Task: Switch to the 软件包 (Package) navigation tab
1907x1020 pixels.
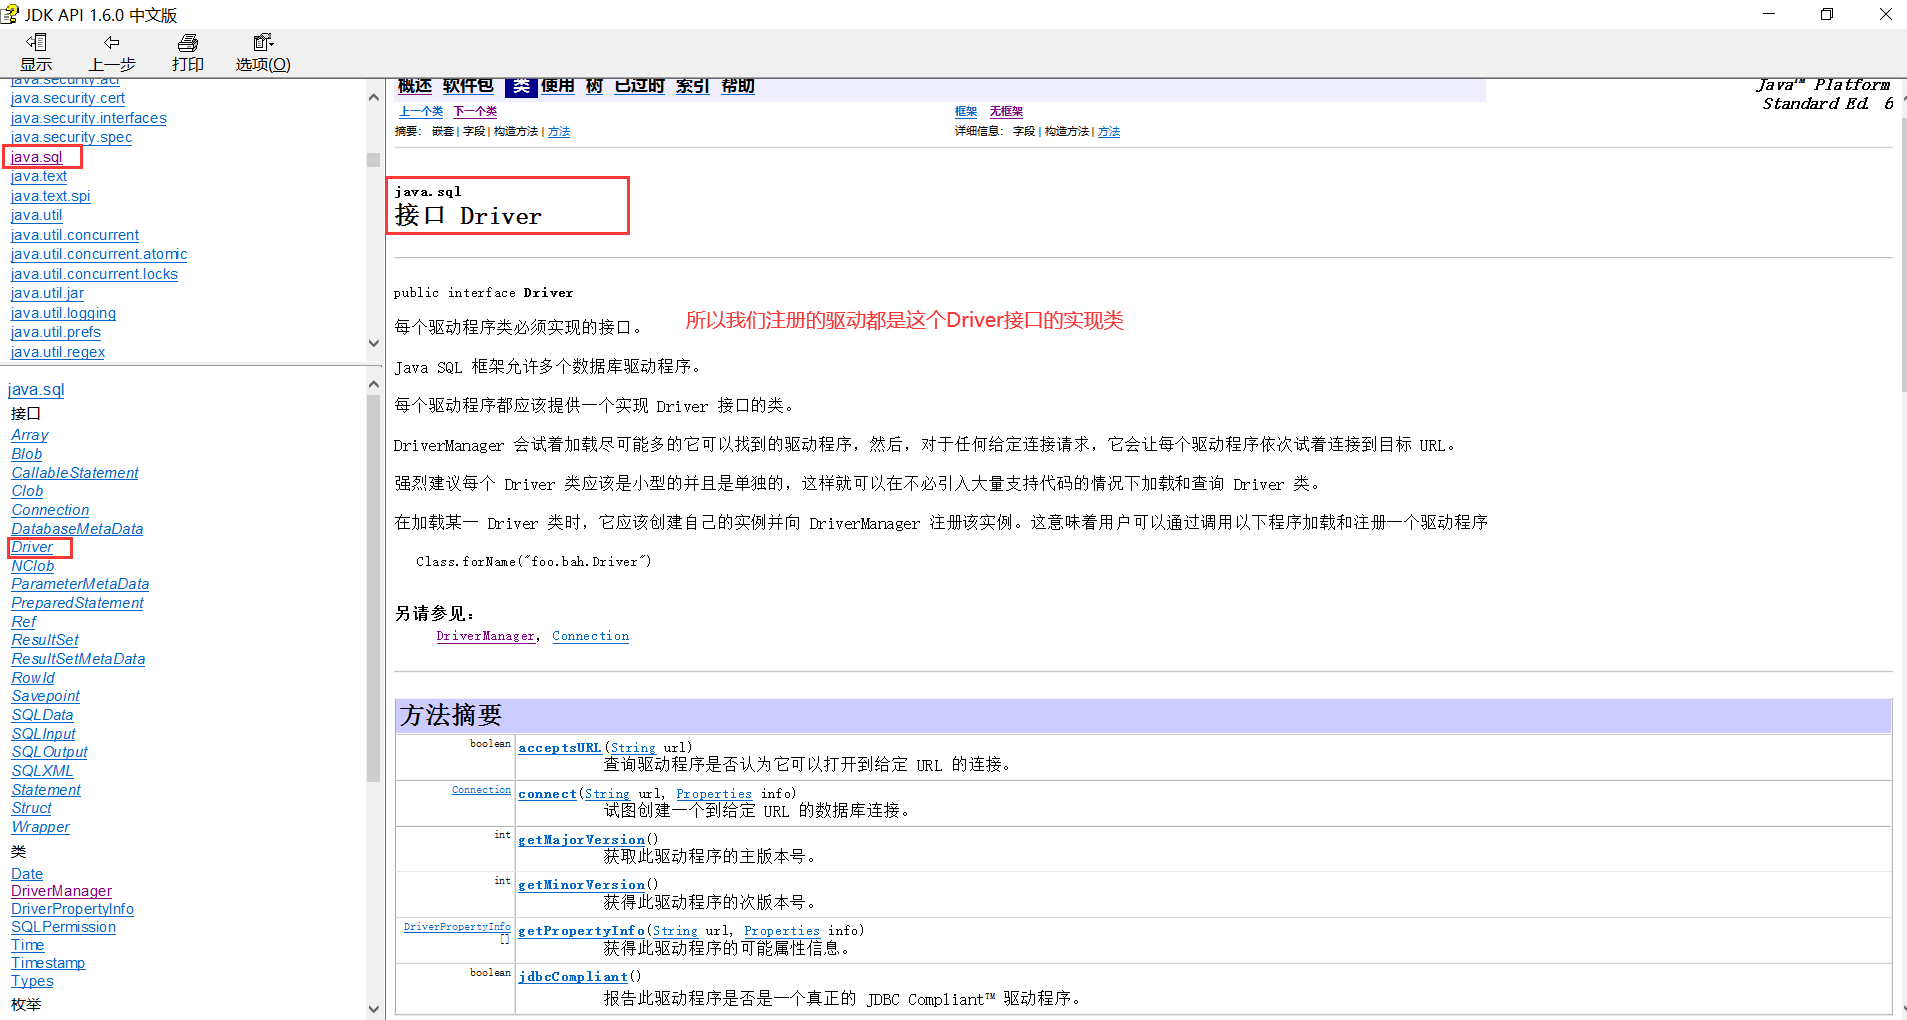Action: pos(468,86)
